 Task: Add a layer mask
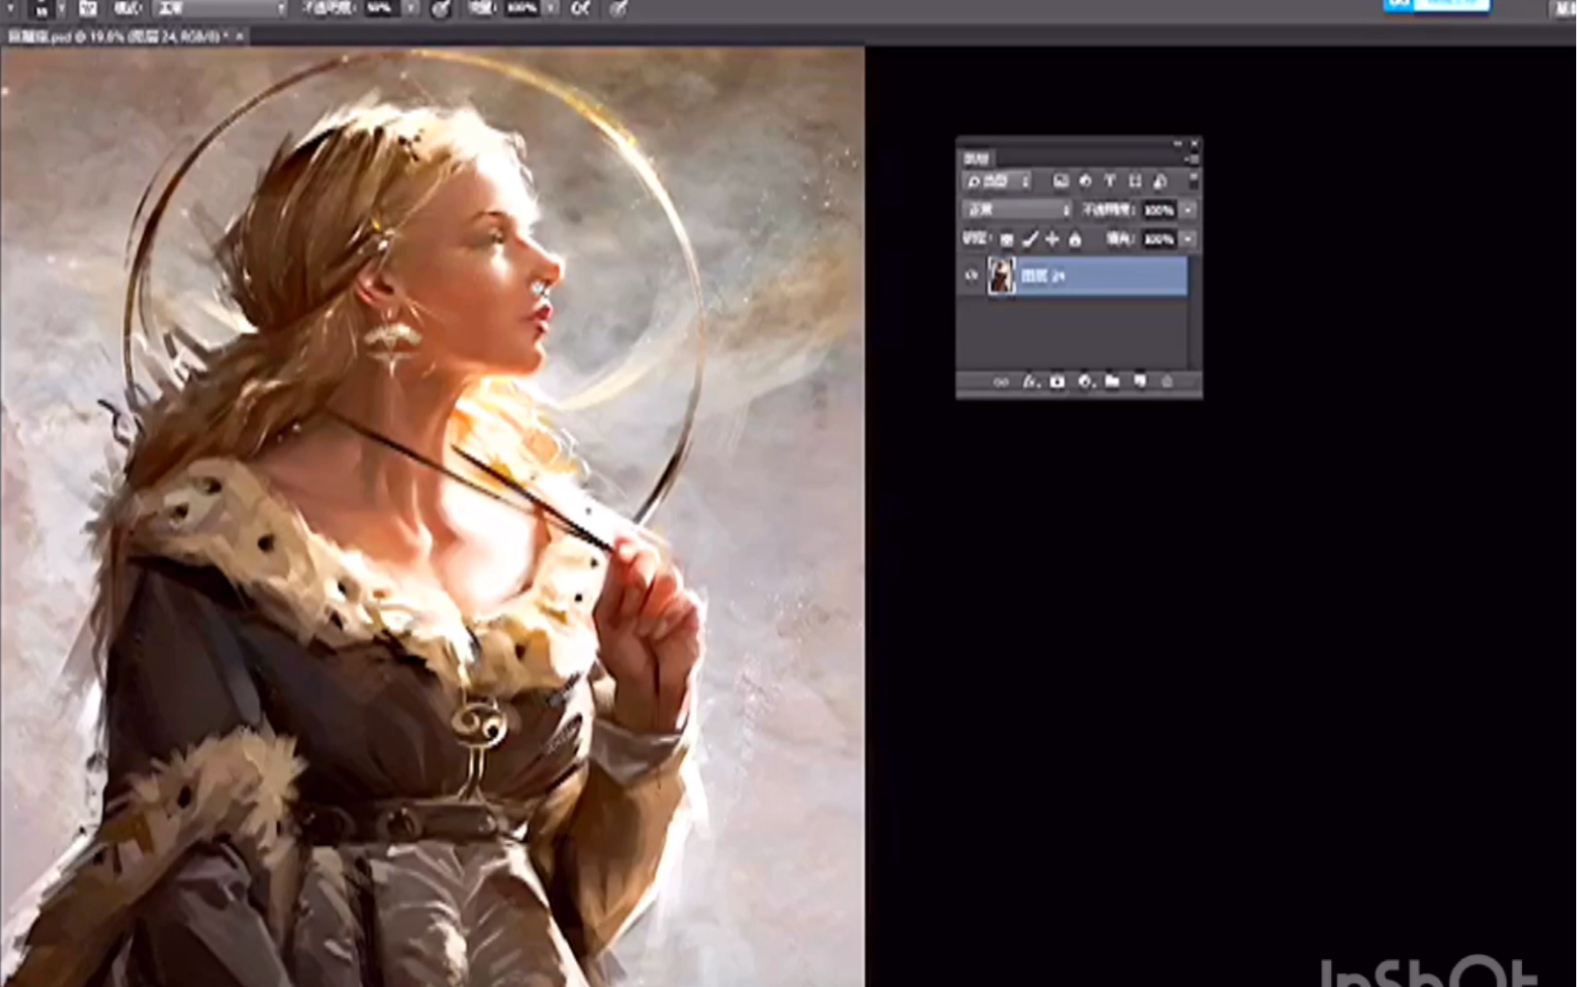(x=1057, y=381)
